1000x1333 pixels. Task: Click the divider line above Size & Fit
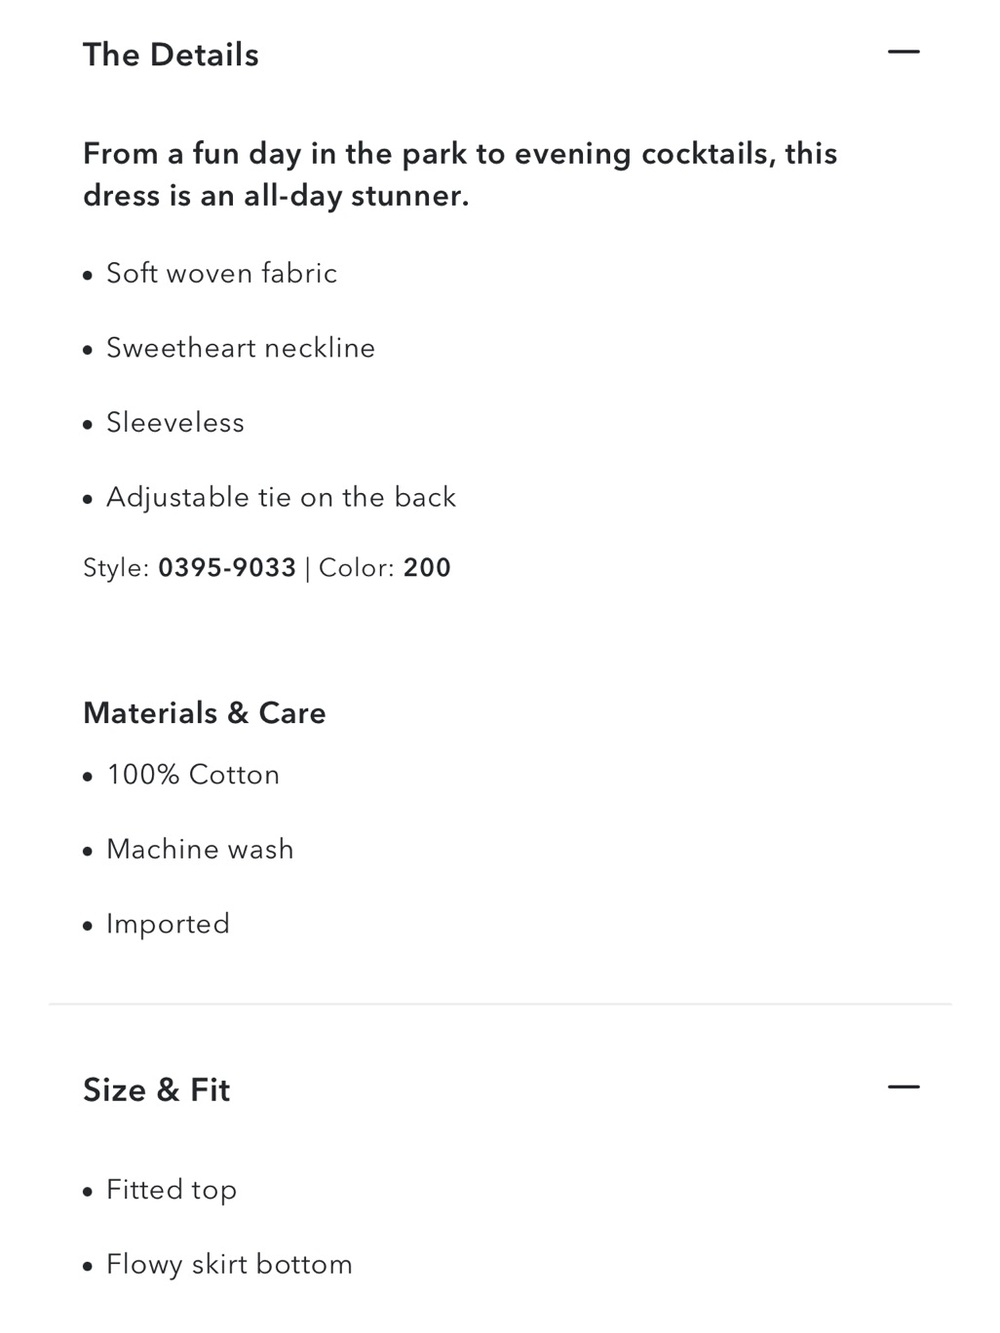[x=500, y=1003]
